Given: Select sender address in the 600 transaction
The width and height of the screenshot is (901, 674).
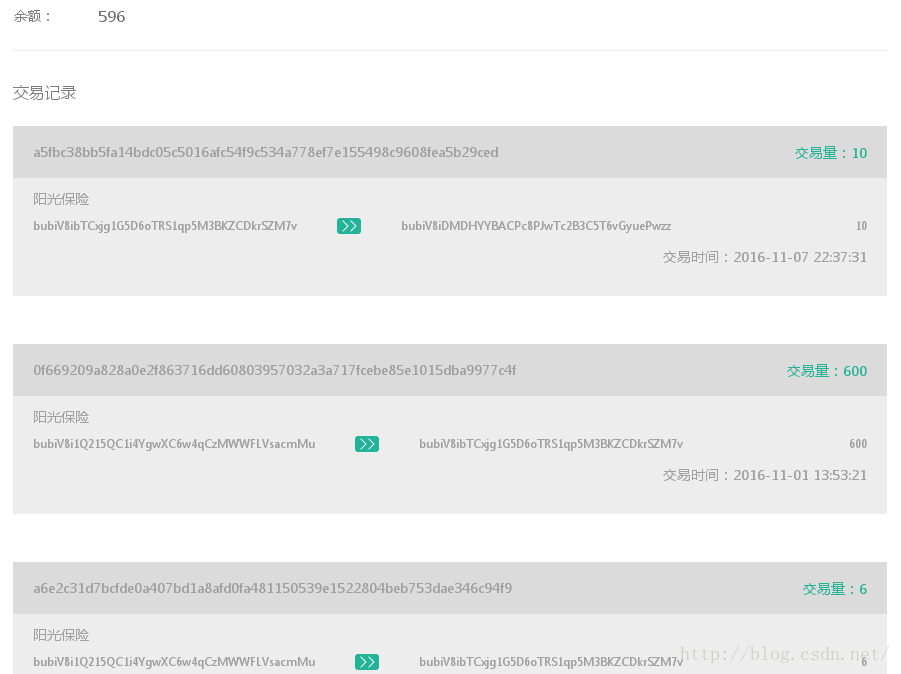Looking at the screenshot, I should click(174, 444).
